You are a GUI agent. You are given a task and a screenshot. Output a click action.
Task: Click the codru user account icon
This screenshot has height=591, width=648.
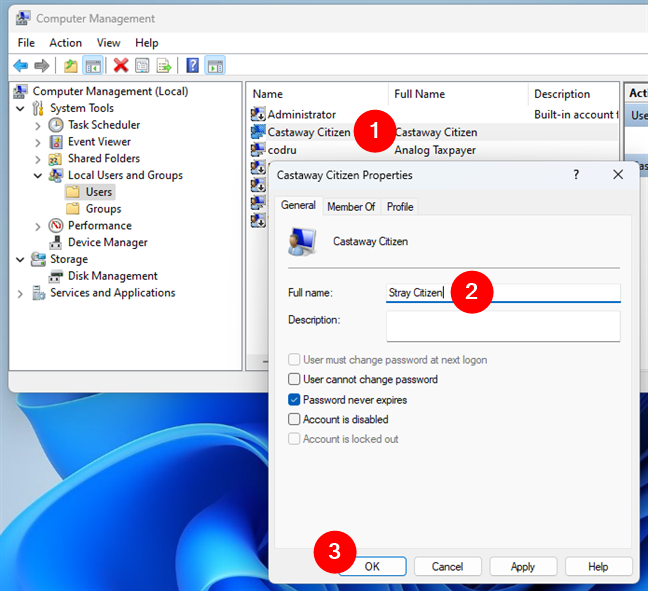point(258,150)
